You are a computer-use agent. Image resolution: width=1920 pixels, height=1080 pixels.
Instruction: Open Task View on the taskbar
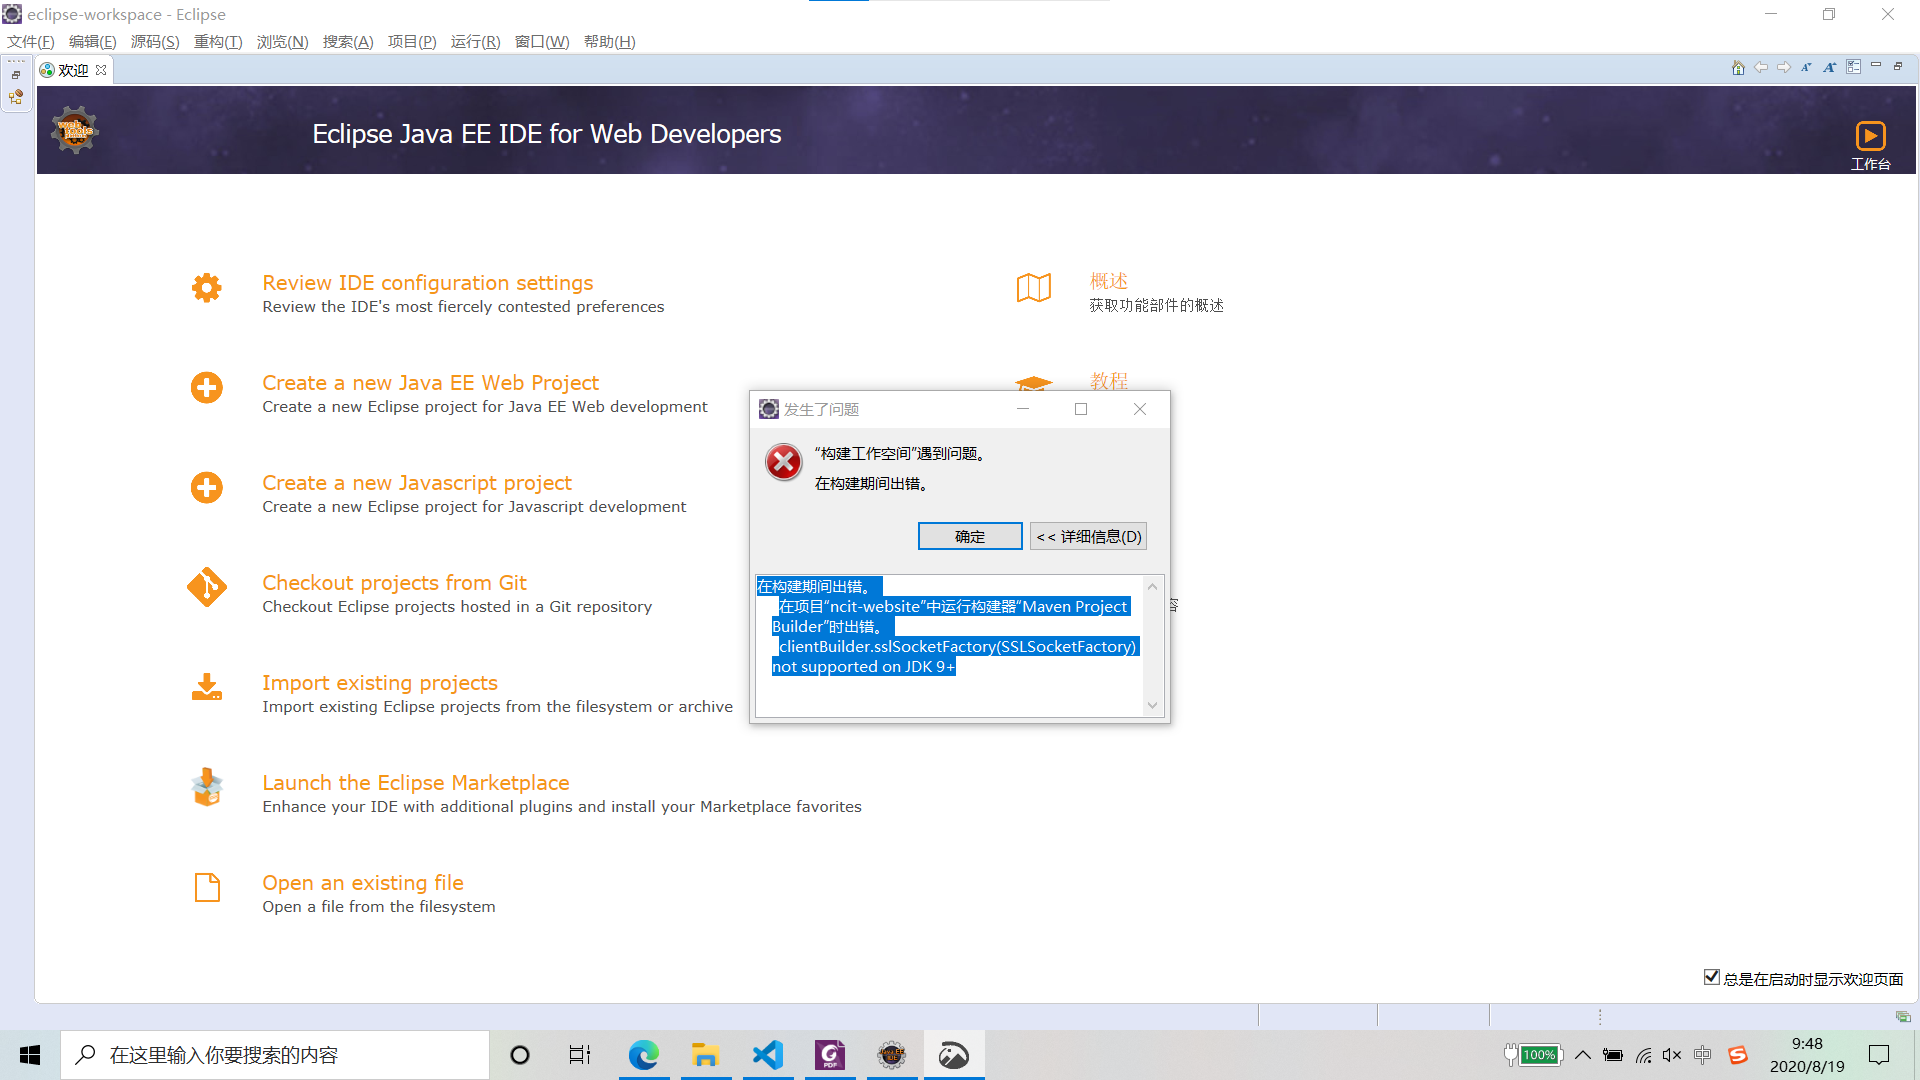(x=580, y=1055)
